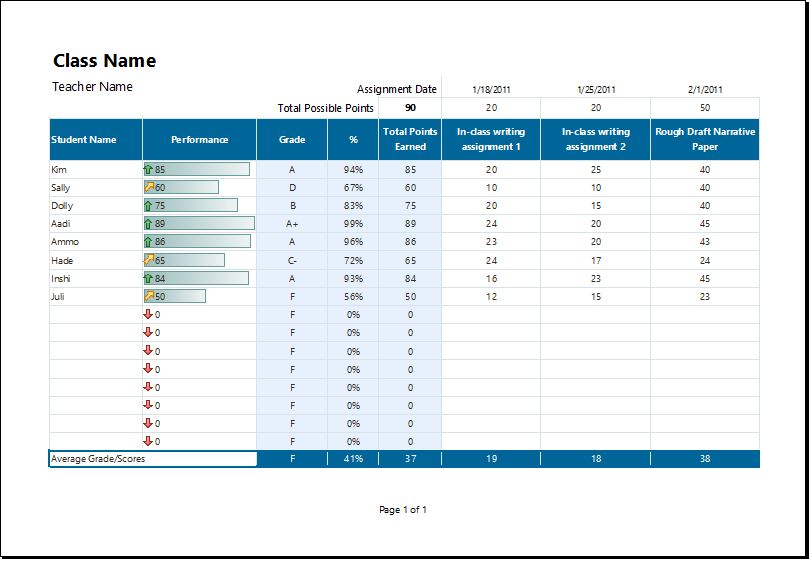The image size is (809, 561).
Task: Select student name Inshi
Action: [x=60, y=278]
